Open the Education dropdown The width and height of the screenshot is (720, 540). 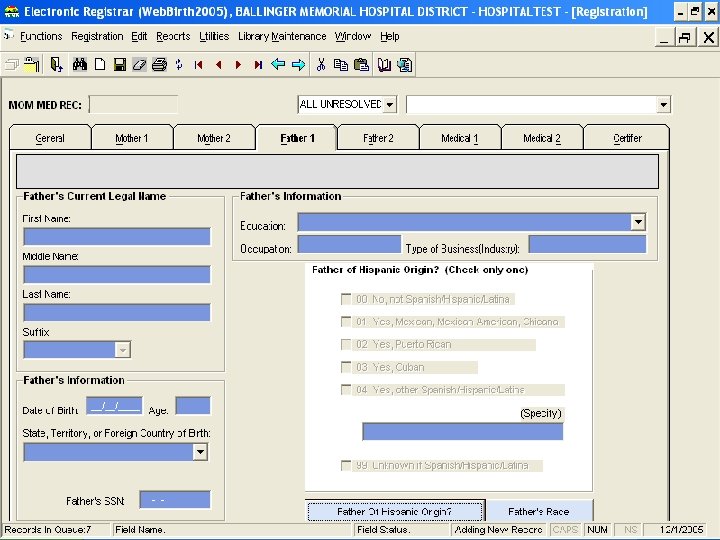coord(638,222)
